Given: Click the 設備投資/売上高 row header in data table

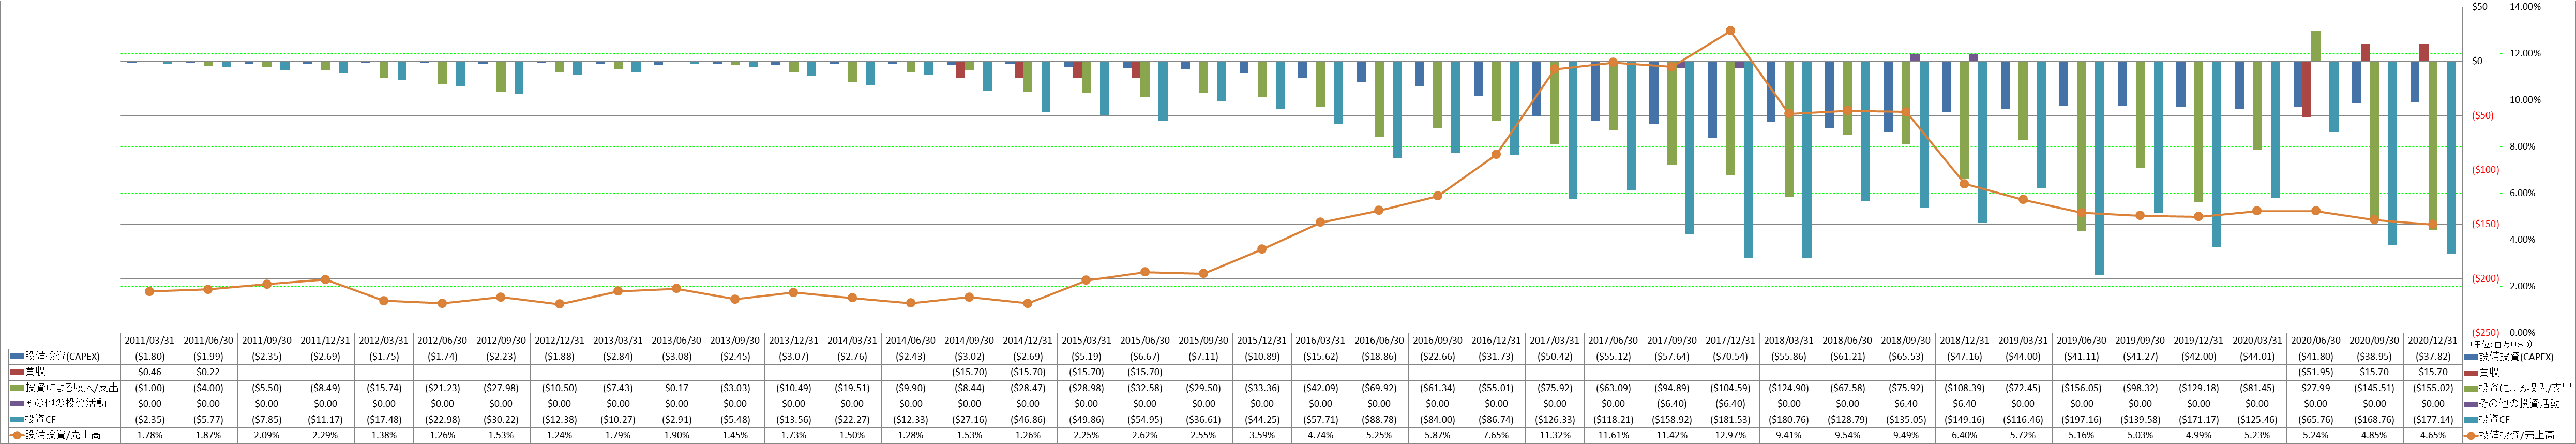Looking at the screenshot, I should tap(62, 436).
